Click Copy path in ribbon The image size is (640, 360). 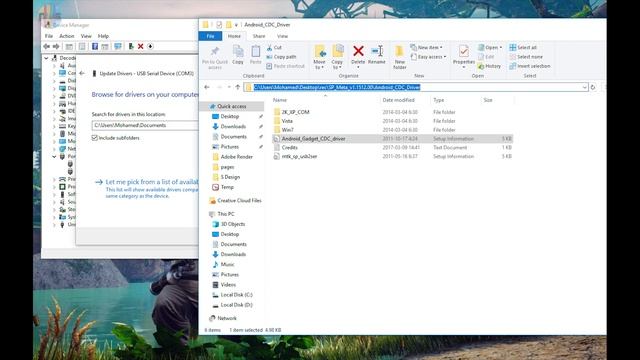click(281, 57)
